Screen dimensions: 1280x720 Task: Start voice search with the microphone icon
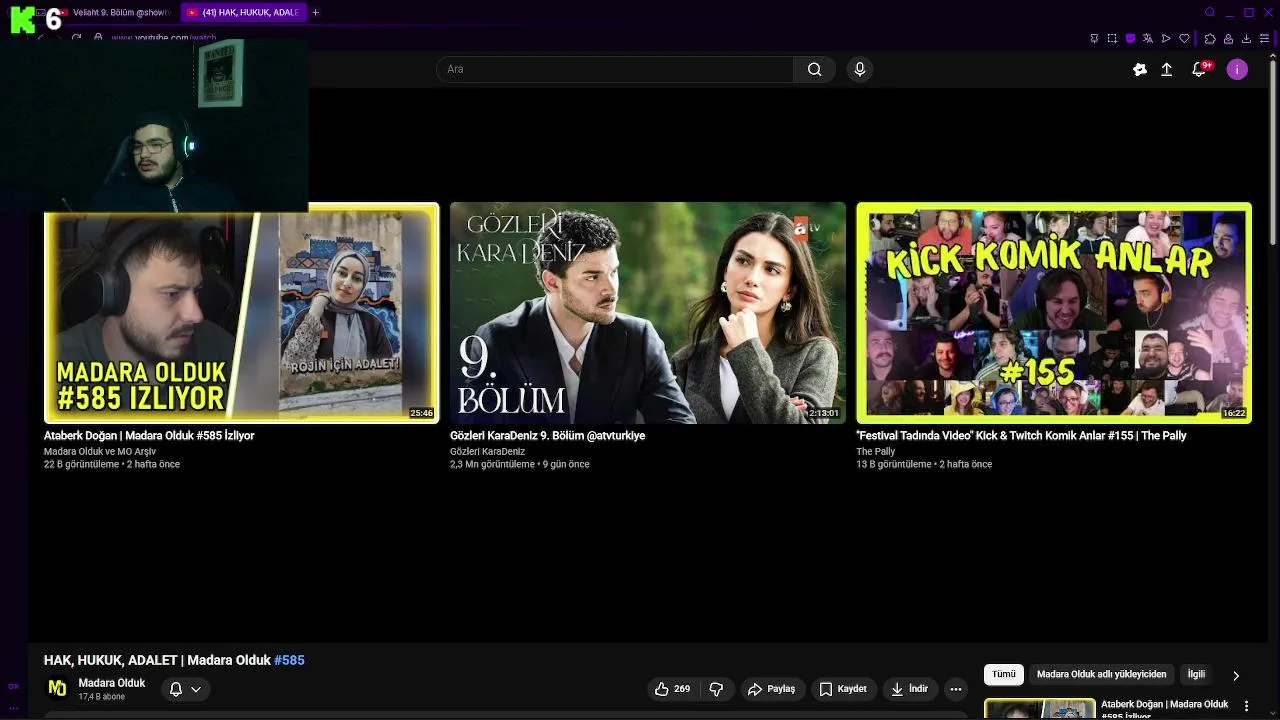[x=859, y=69]
